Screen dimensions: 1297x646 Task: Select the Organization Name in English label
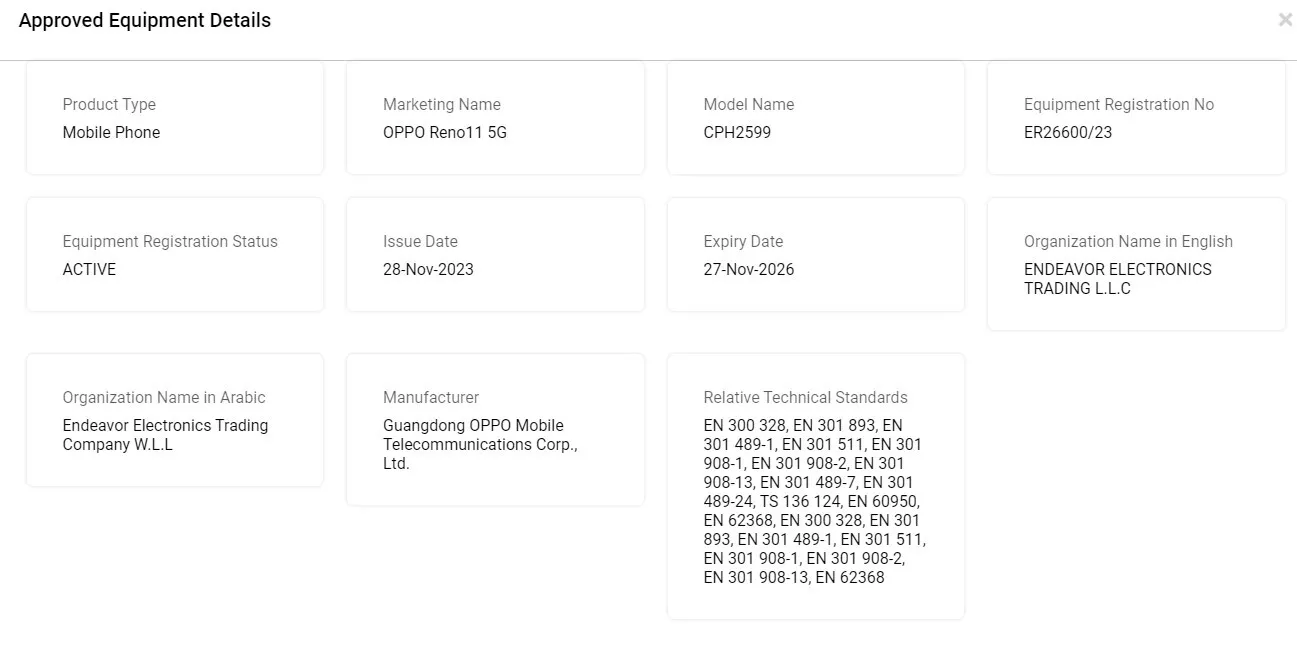1128,241
